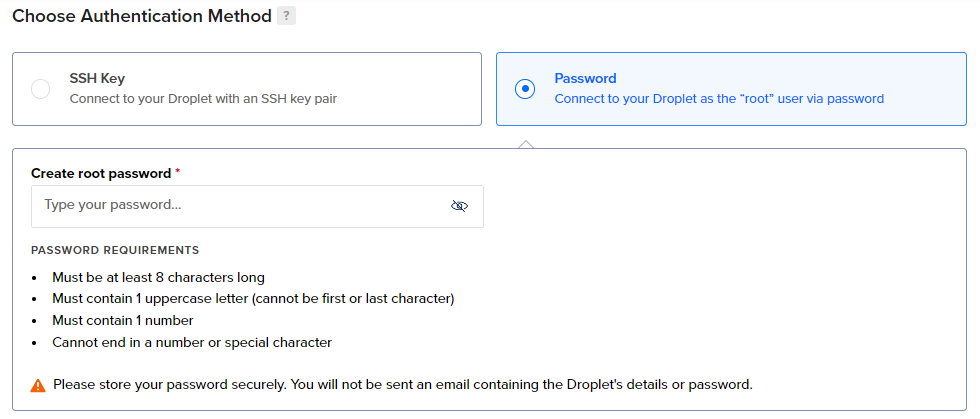The height and width of the screenshot is (419, 980).
Task: Click the root user via password description
Action: (719, 99)
